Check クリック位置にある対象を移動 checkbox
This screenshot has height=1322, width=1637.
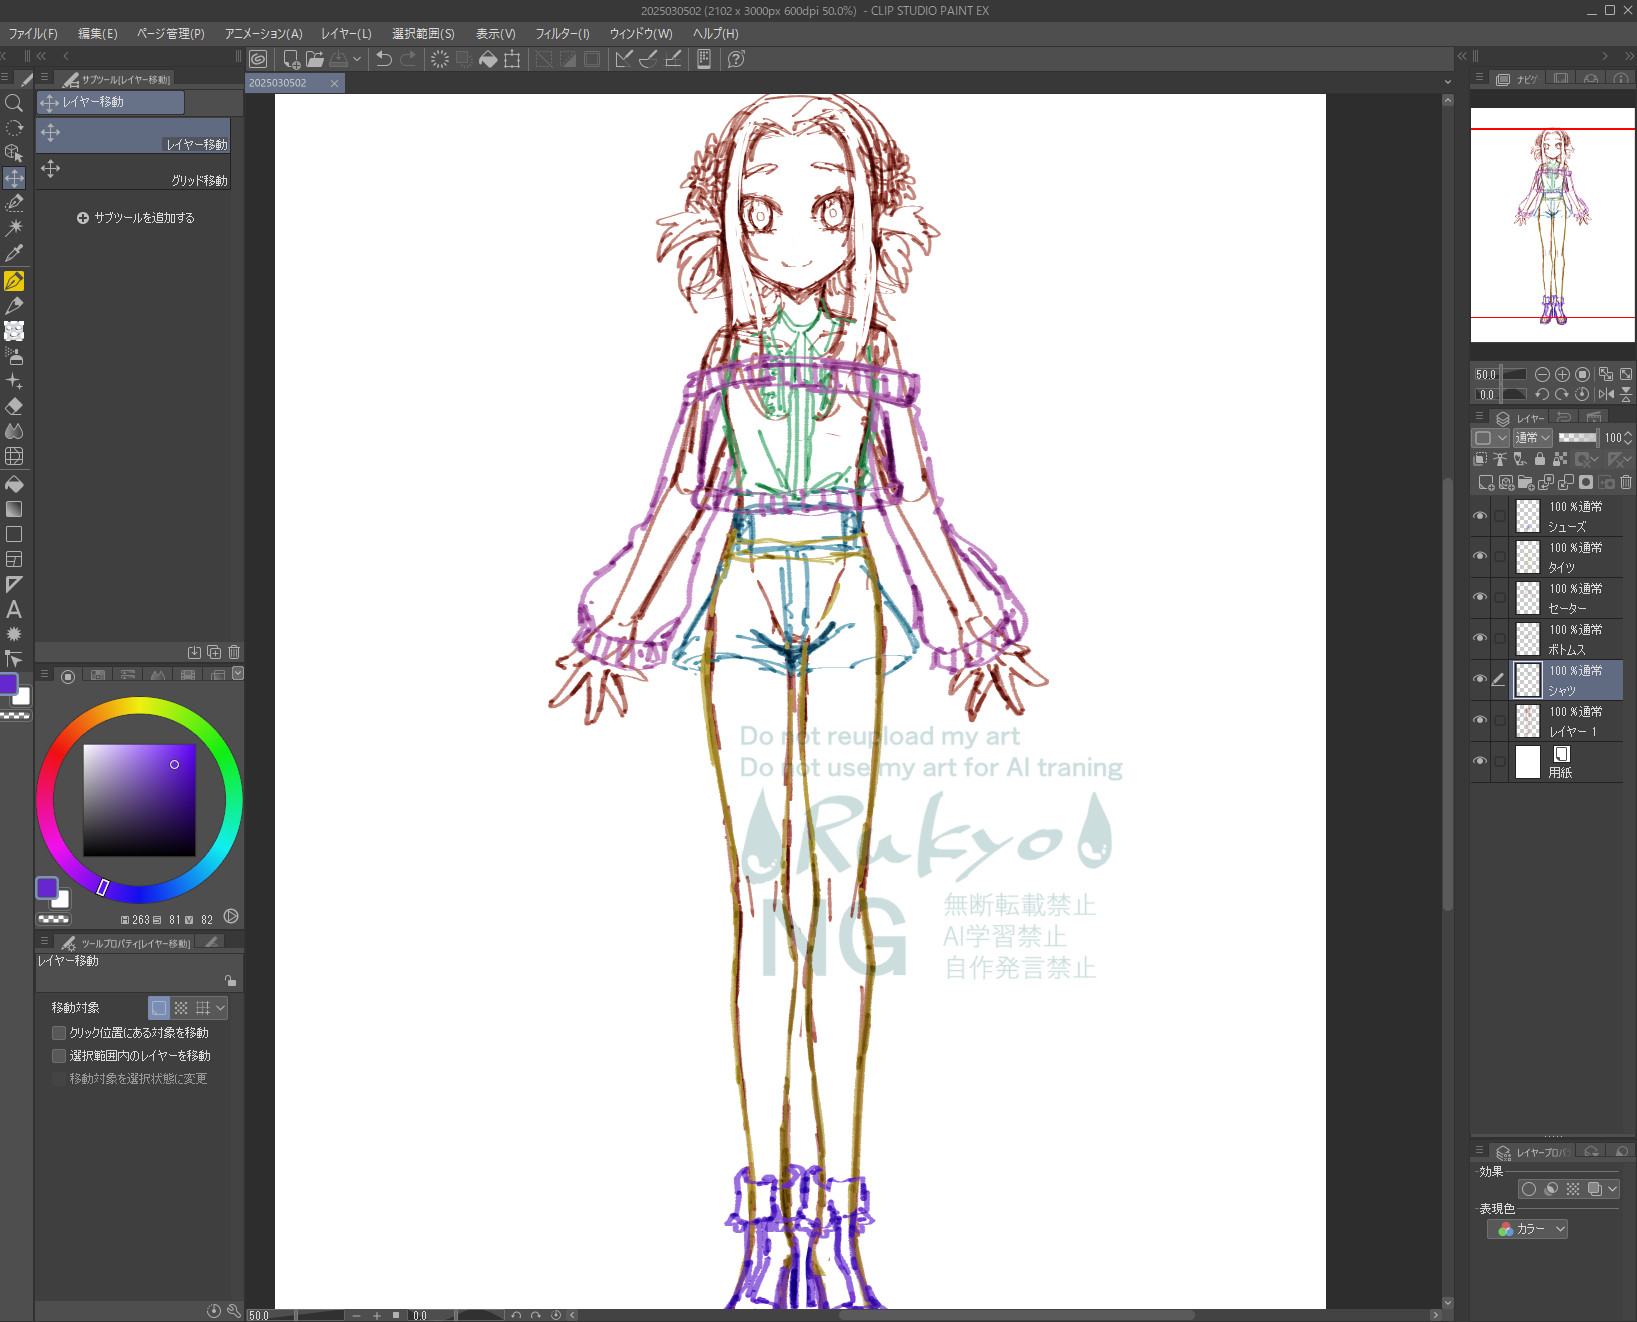59,1033
